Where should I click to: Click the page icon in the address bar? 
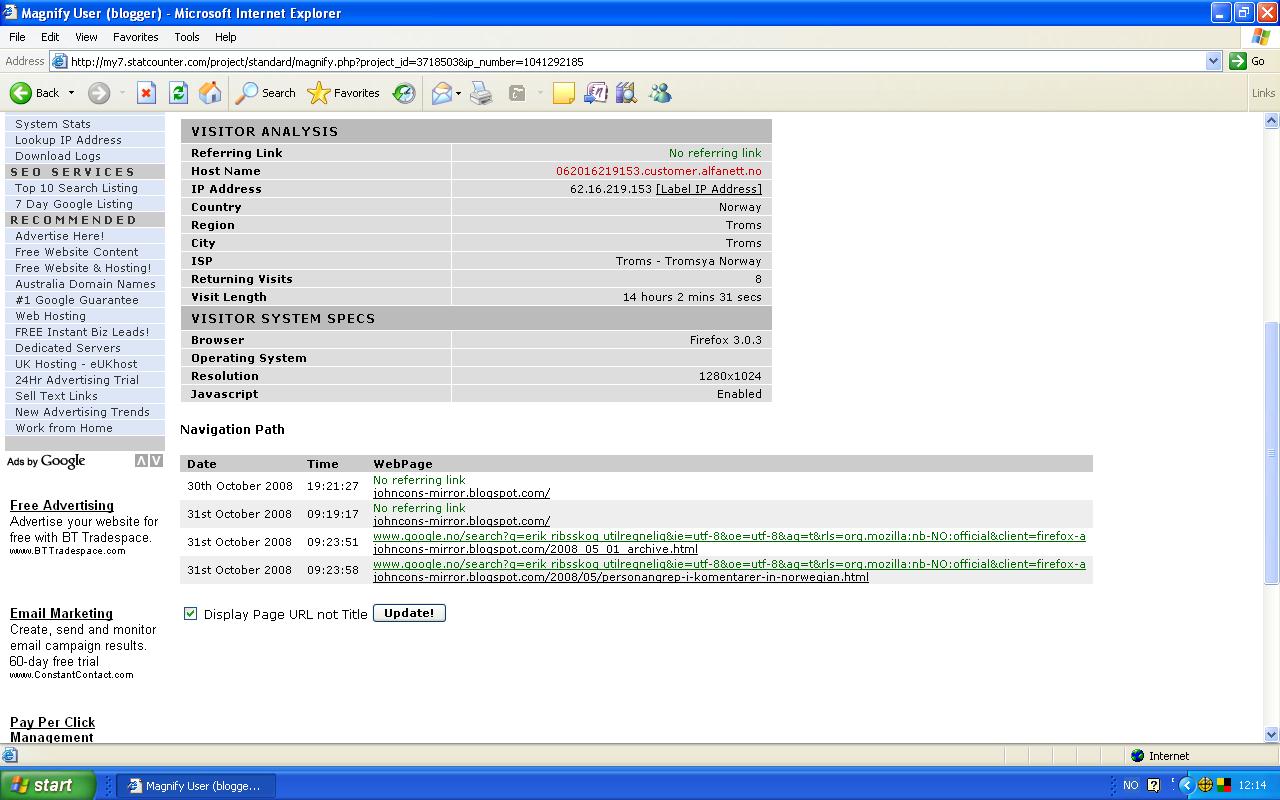[x=60, y=61]
